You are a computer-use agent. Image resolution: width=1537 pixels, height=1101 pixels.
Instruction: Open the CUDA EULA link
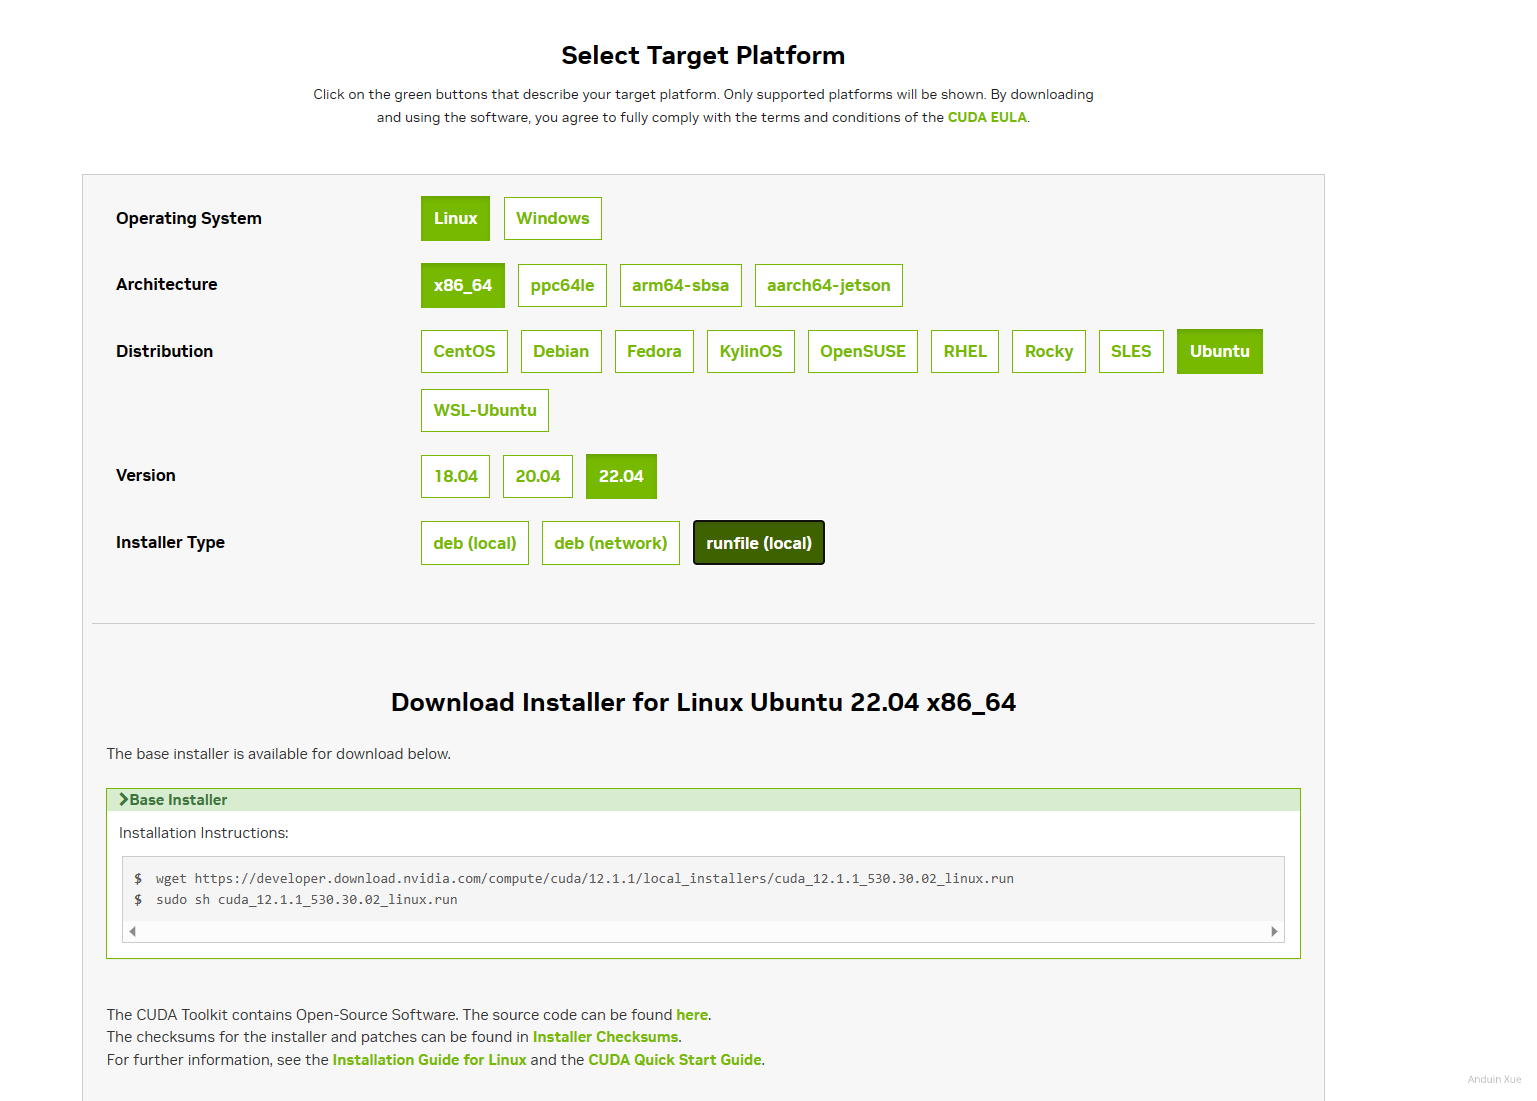986,118
